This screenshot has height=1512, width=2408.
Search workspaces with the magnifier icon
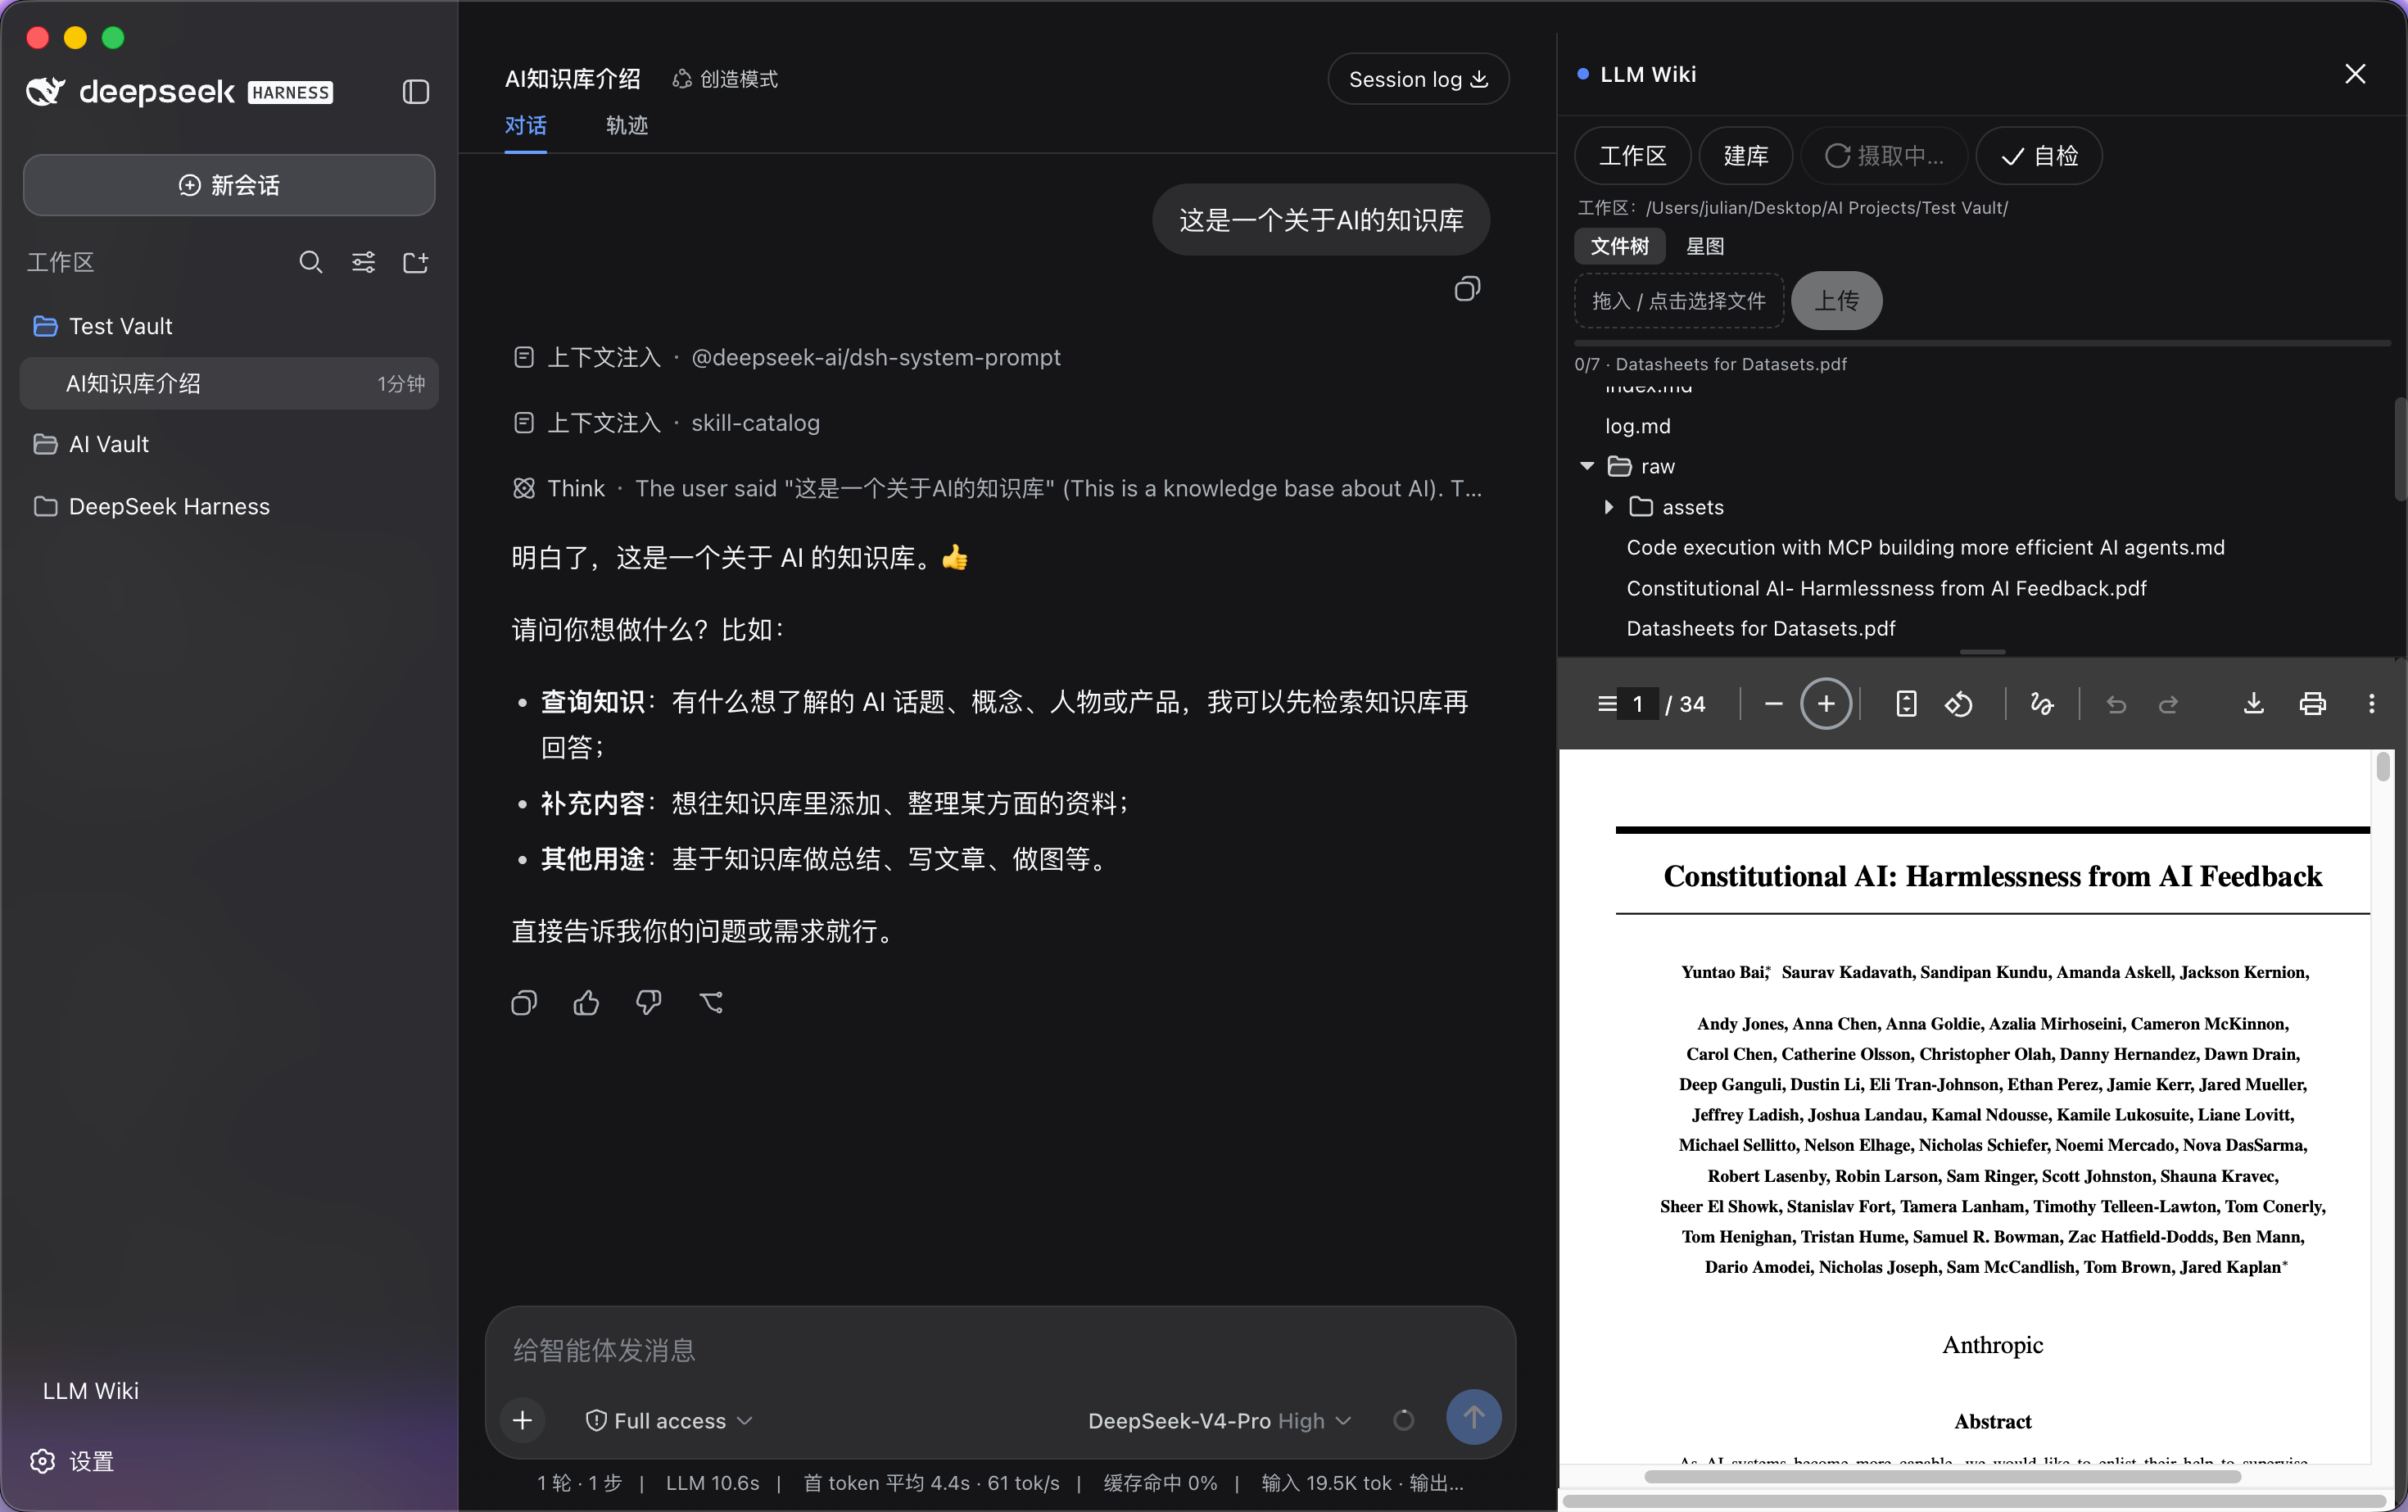pyautogui.click(x=311, y=262)
